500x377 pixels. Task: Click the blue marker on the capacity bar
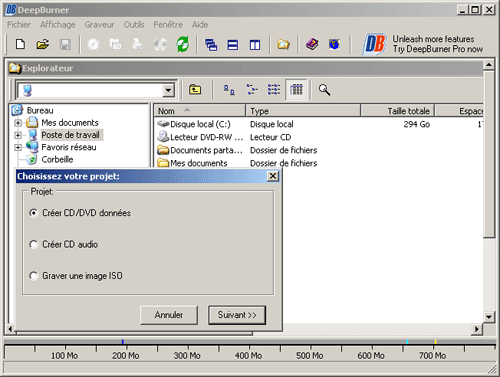click(x=123, y=342)
